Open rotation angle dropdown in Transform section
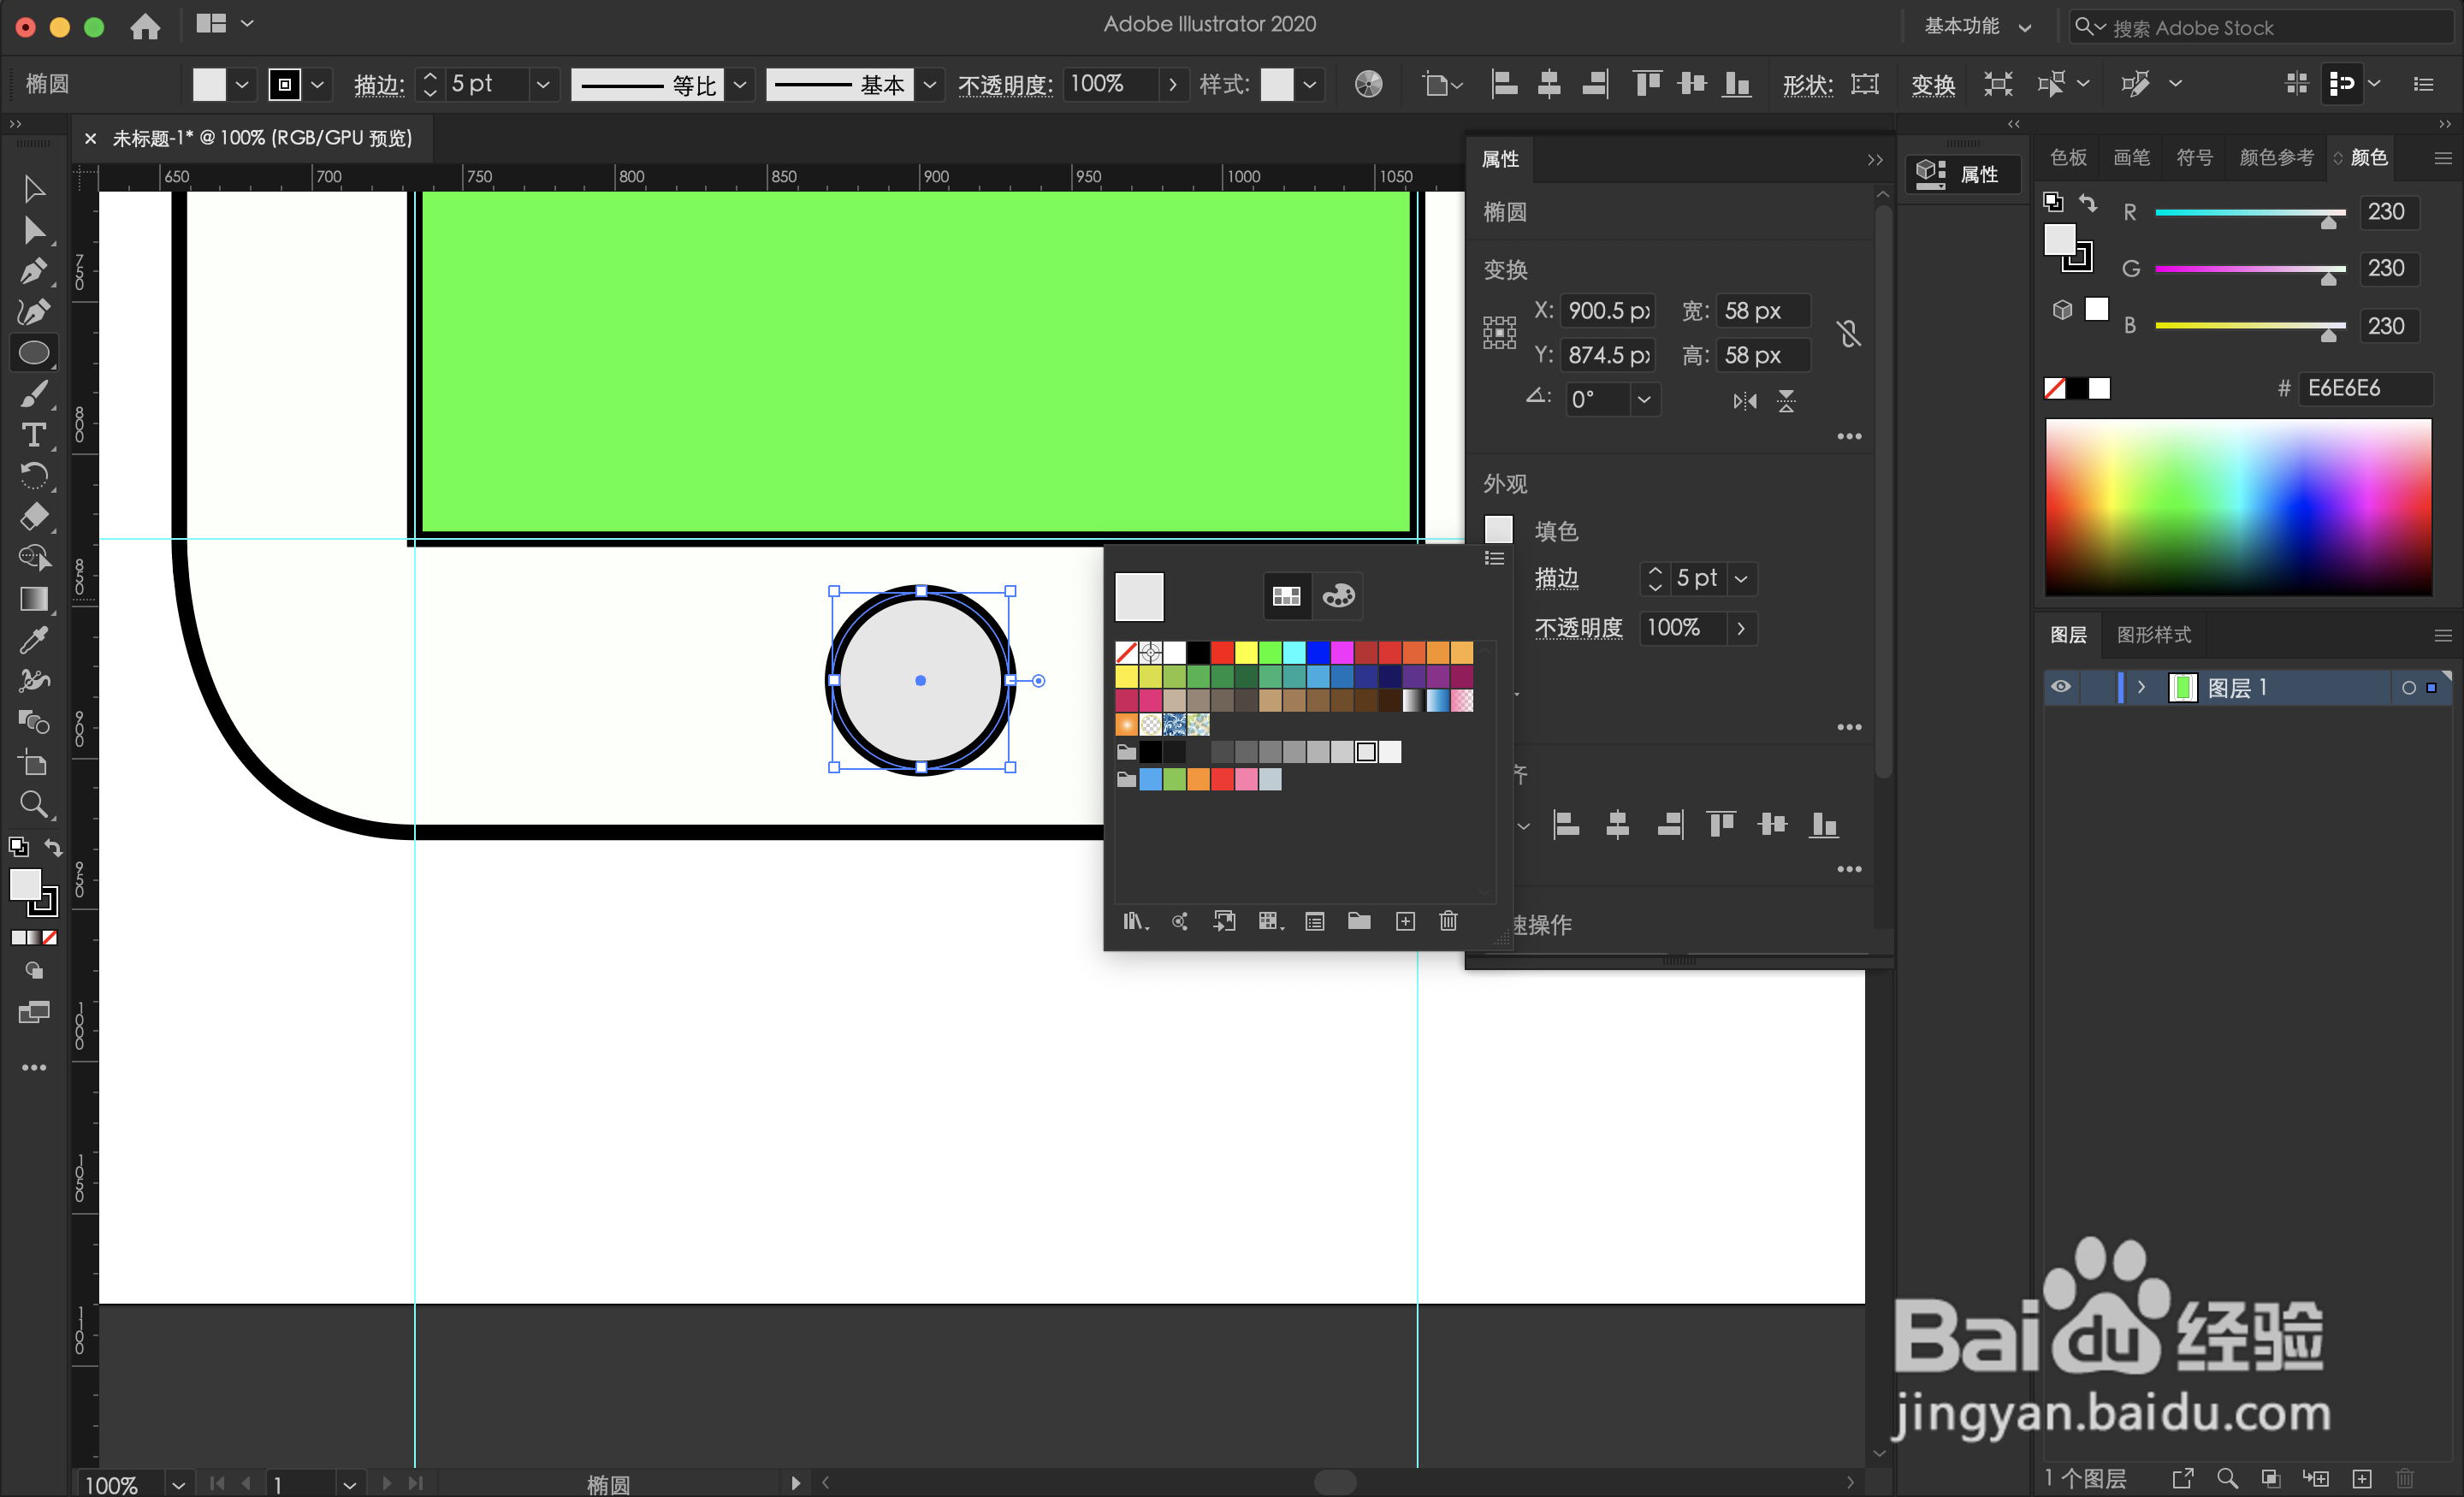This screenshot has width=2464, height=1497. click(1644, 400)
